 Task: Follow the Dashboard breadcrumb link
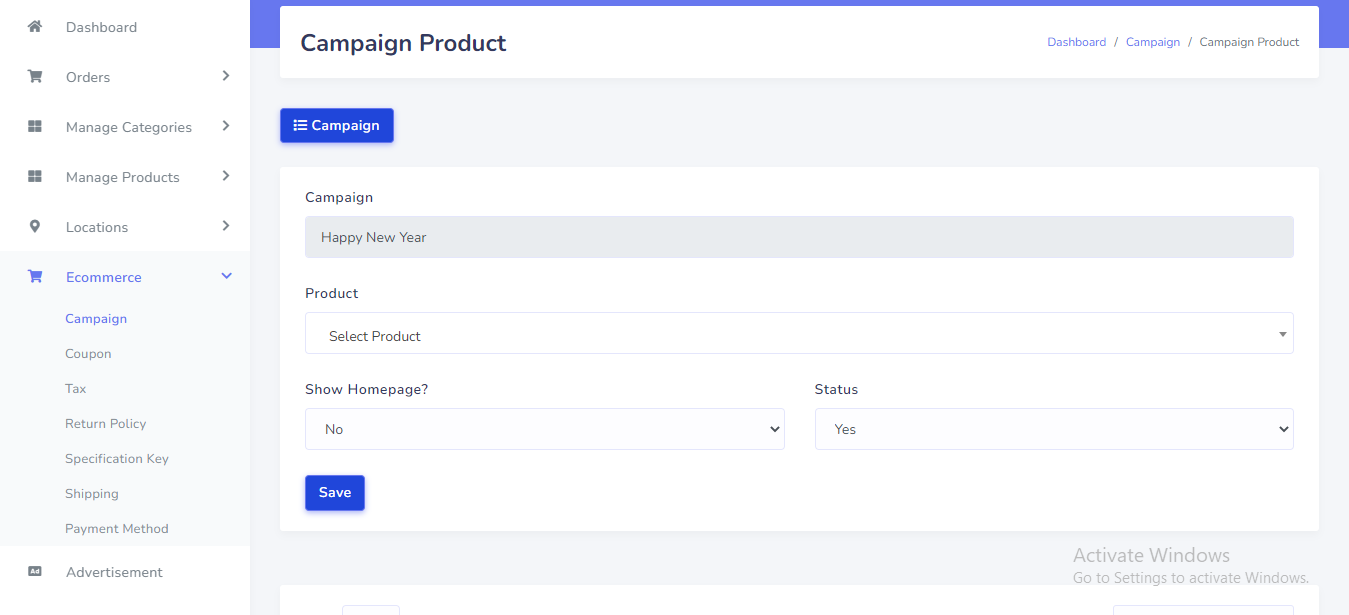tap(1076, 42)
